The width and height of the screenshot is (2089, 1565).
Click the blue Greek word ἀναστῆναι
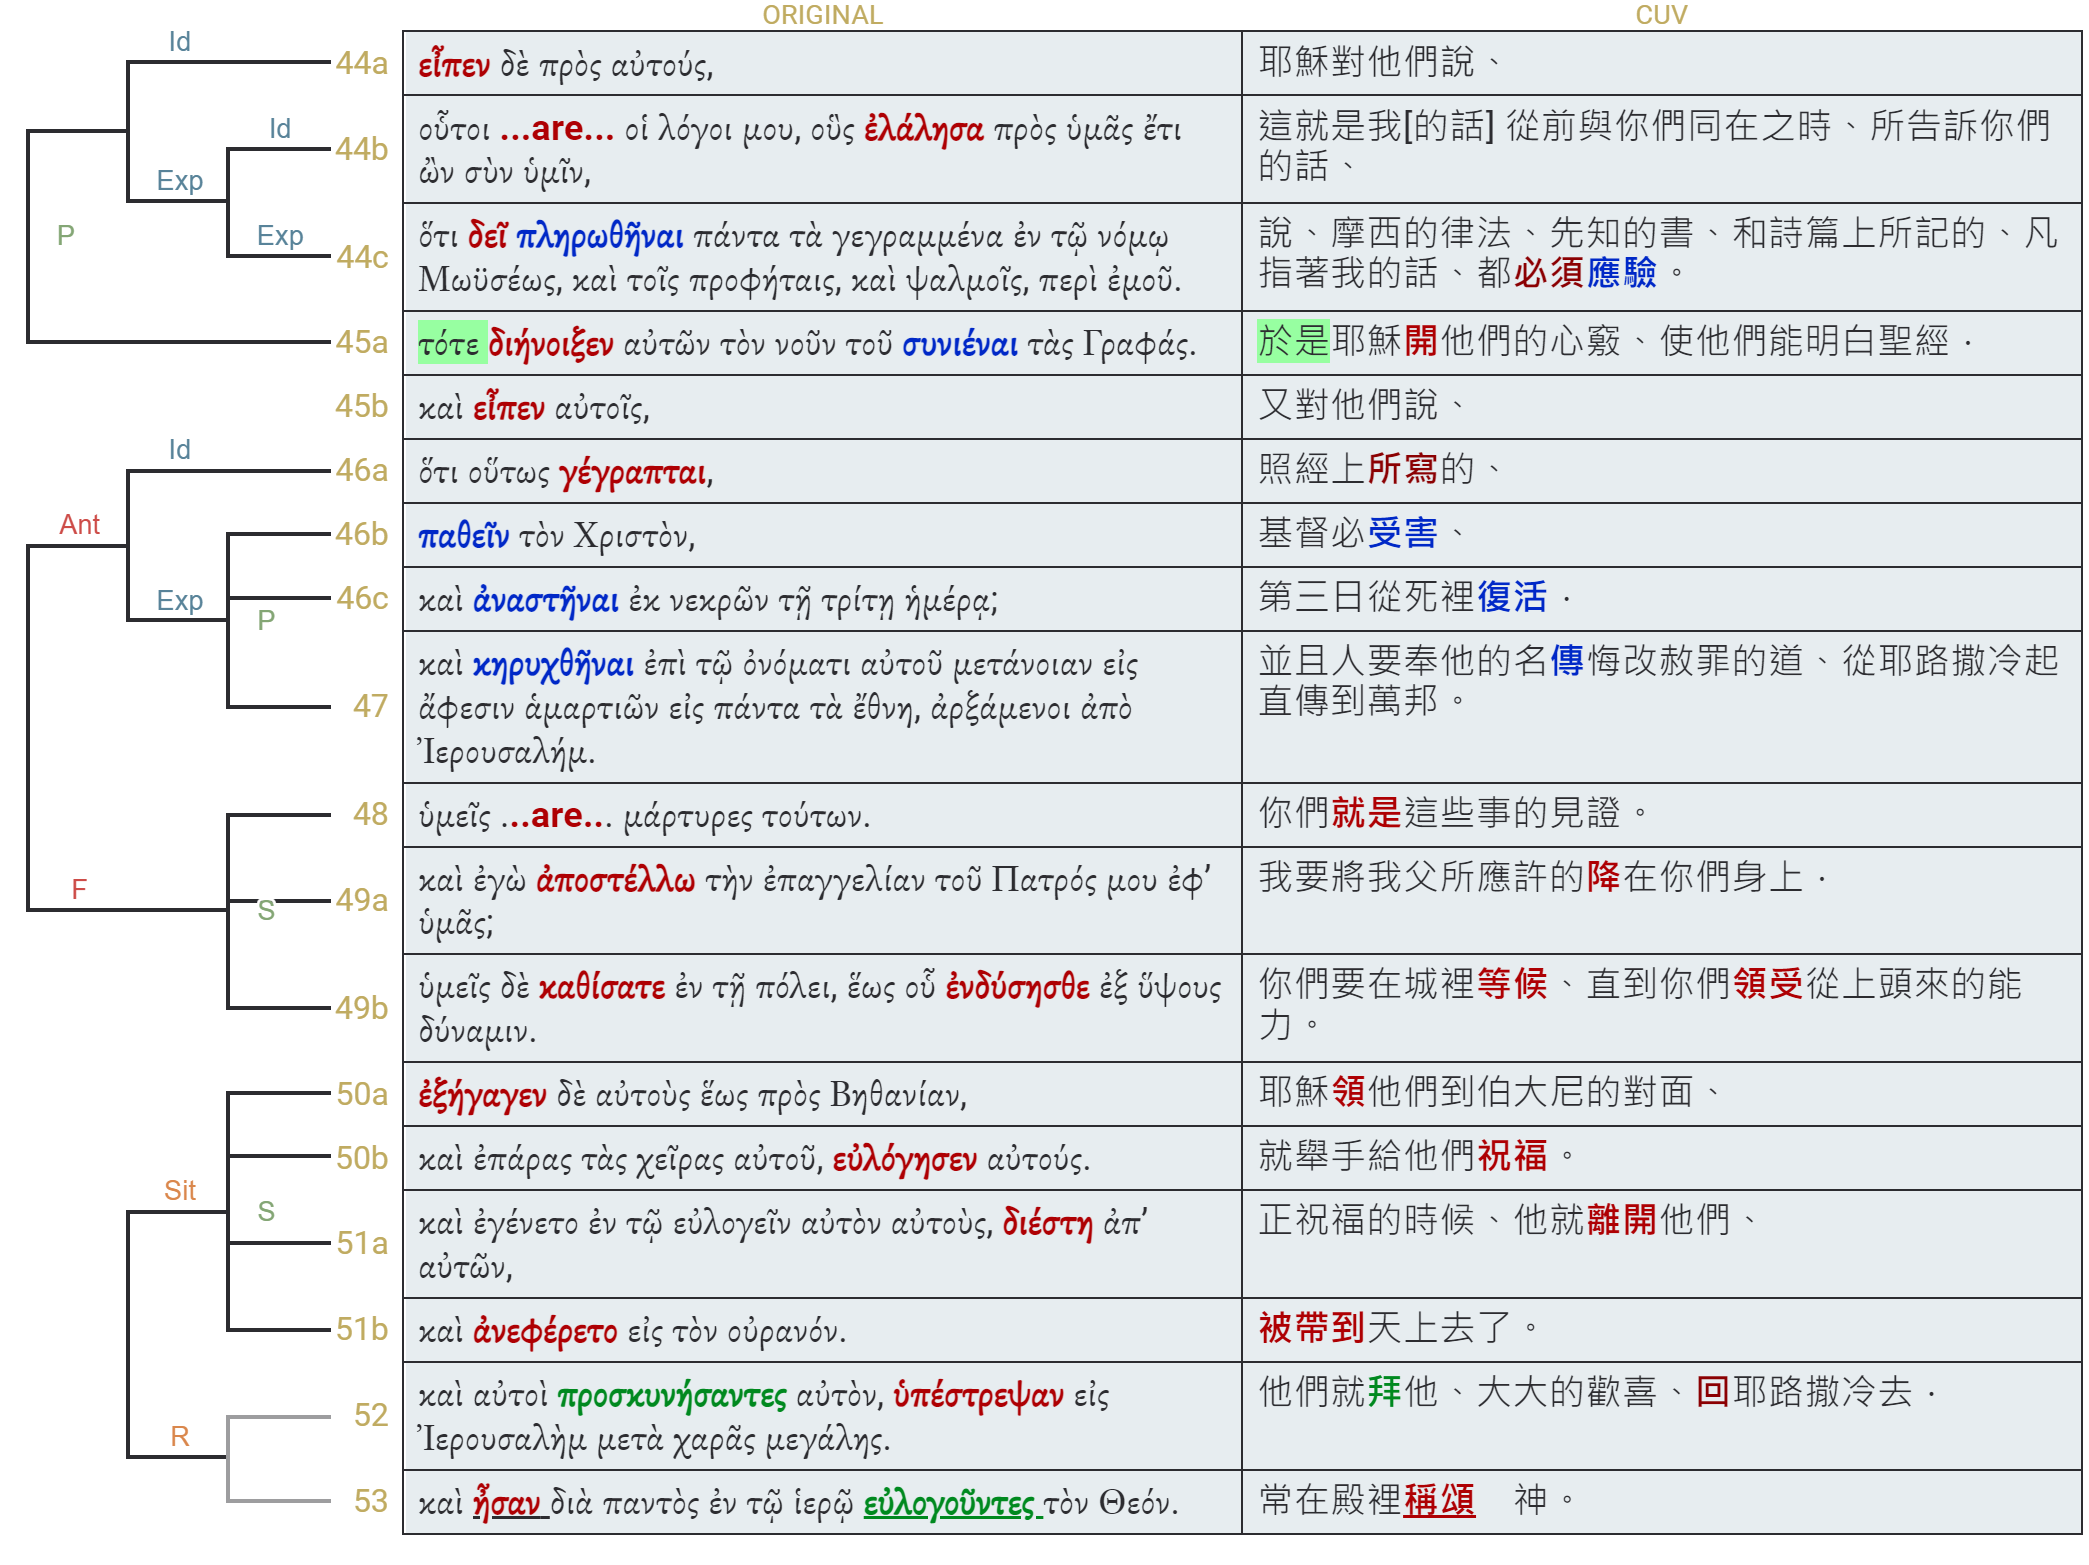[546, 600]
